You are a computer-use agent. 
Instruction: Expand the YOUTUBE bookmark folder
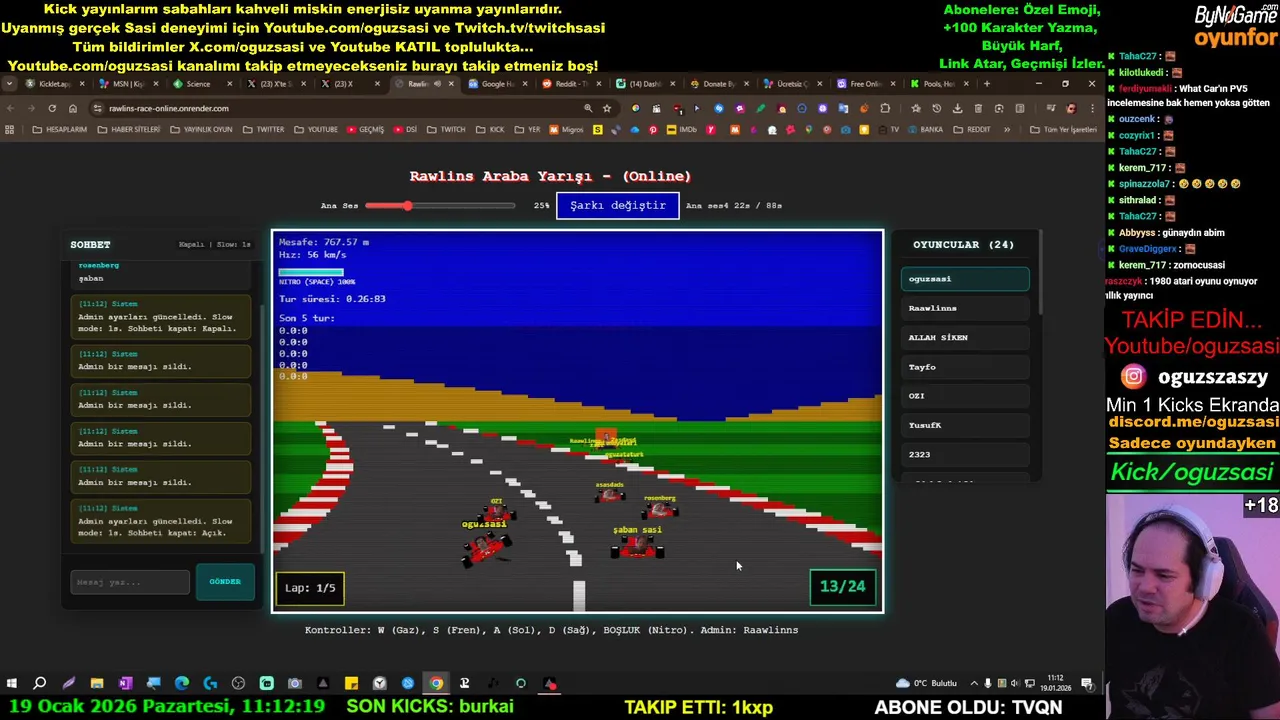[x=315, y=129]
